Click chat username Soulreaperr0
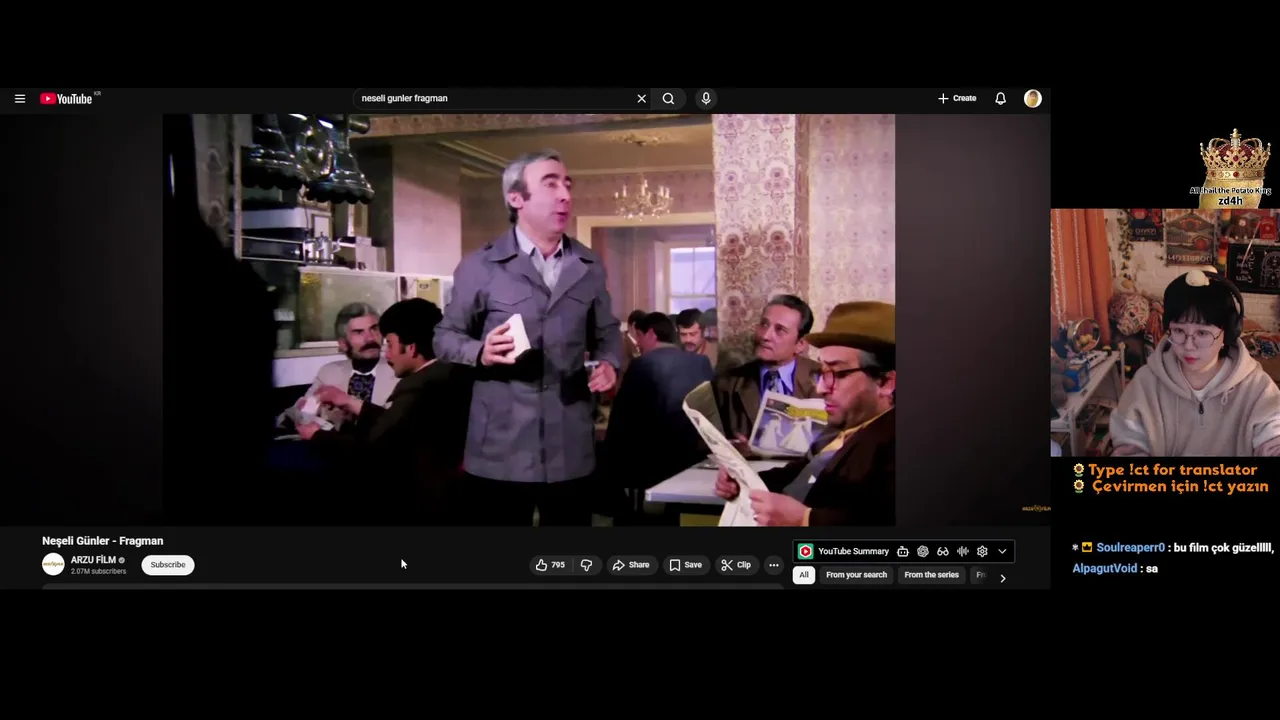The height and width of the screenshot is (720, 1280). pyautogui.click(x=1130, y=548)
